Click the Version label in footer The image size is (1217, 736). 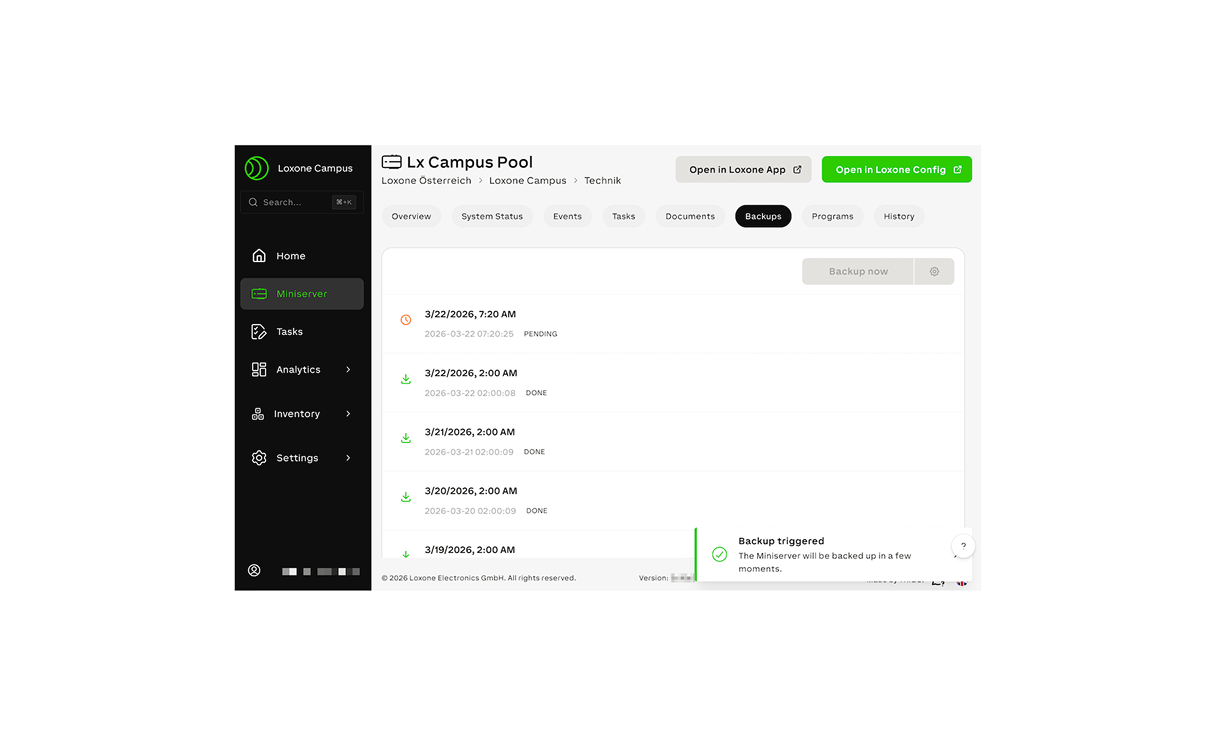click(x=653, y=578)
